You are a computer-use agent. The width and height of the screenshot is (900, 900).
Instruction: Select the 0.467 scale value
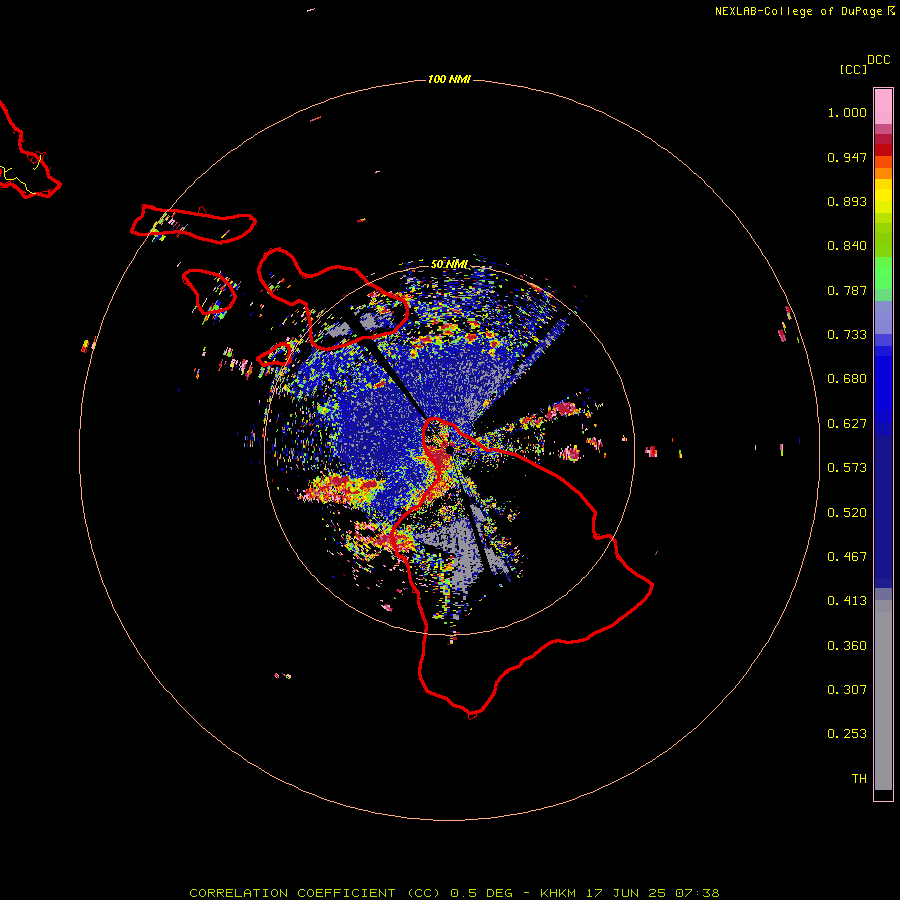[x=847, y=557]
